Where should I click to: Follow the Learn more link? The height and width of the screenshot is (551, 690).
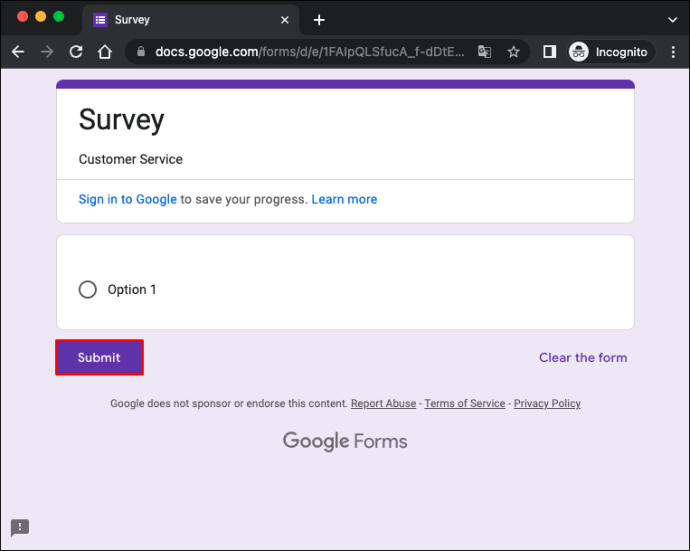pyautogui.click(x=344, y=200)
